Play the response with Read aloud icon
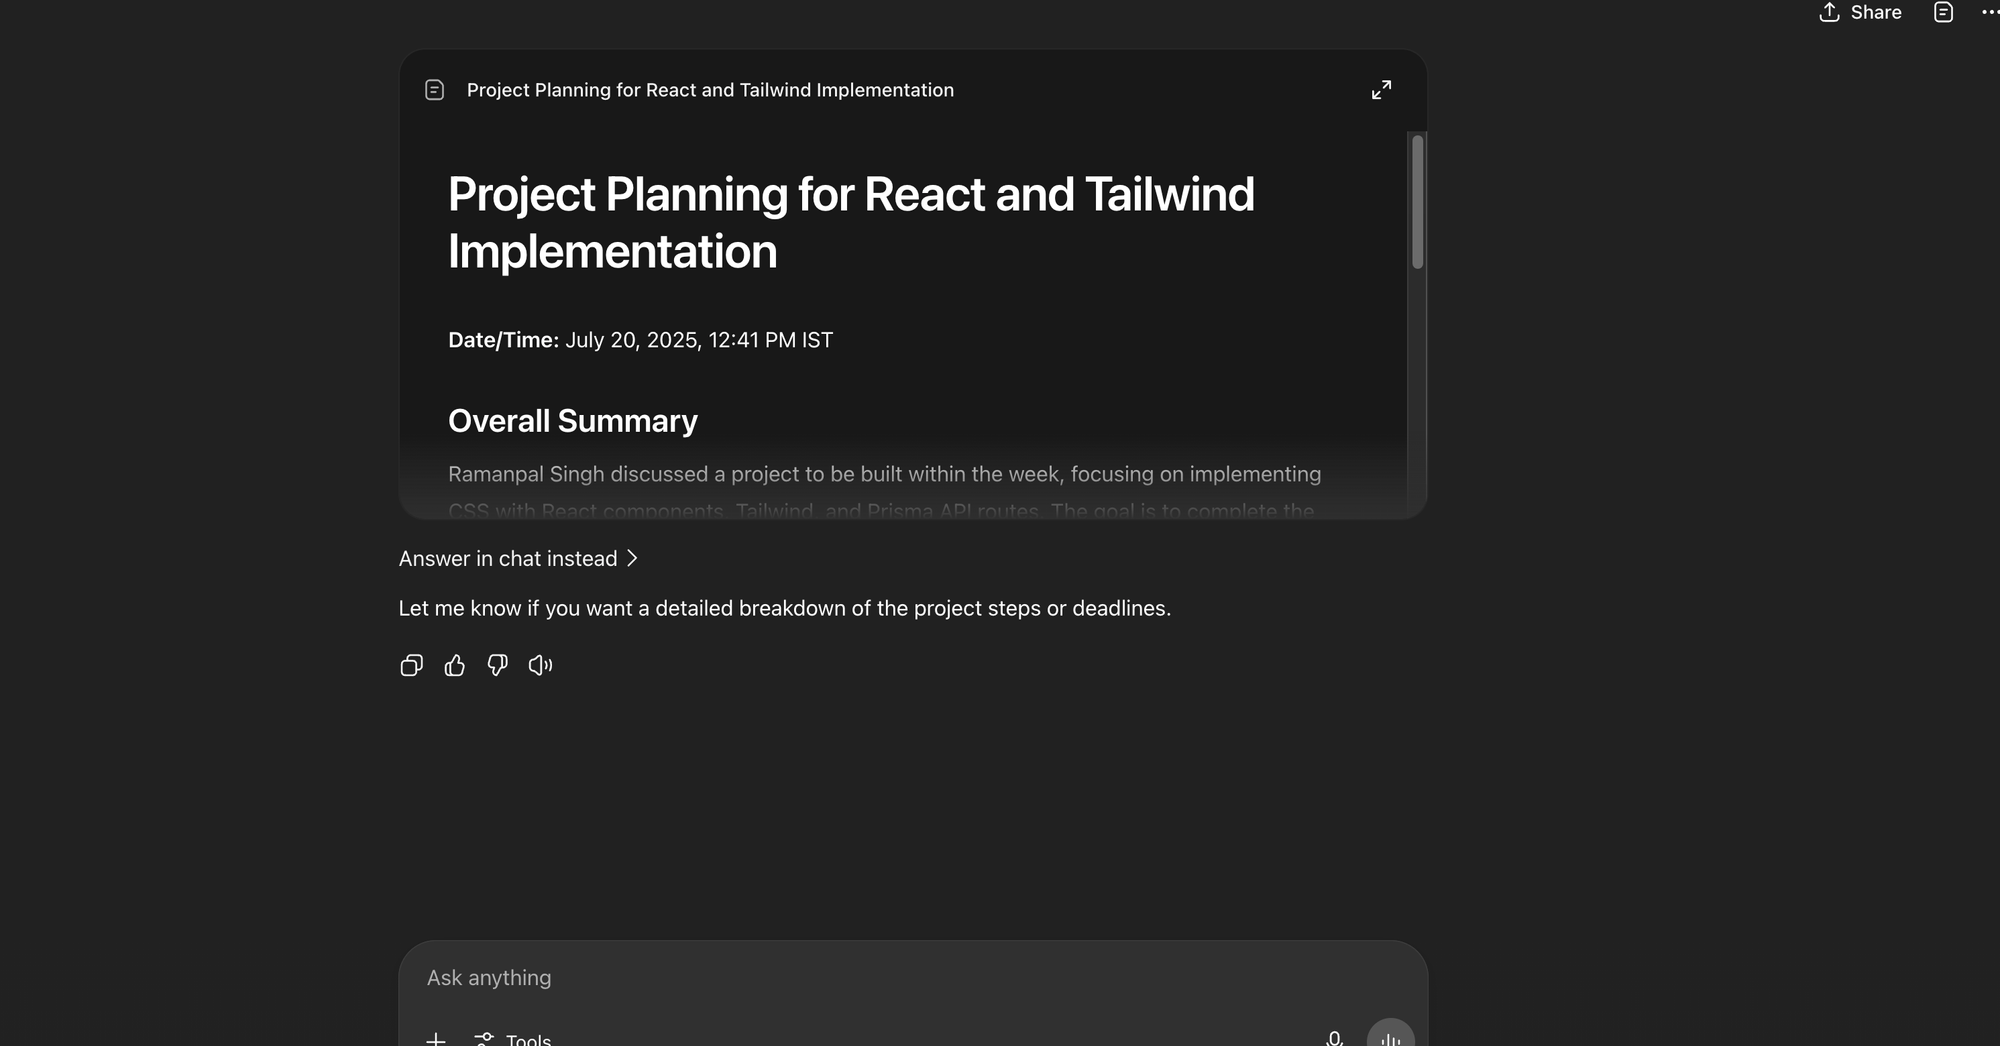The height and width of the screenshot is (1046, 2000). click(x=540, y=666)
